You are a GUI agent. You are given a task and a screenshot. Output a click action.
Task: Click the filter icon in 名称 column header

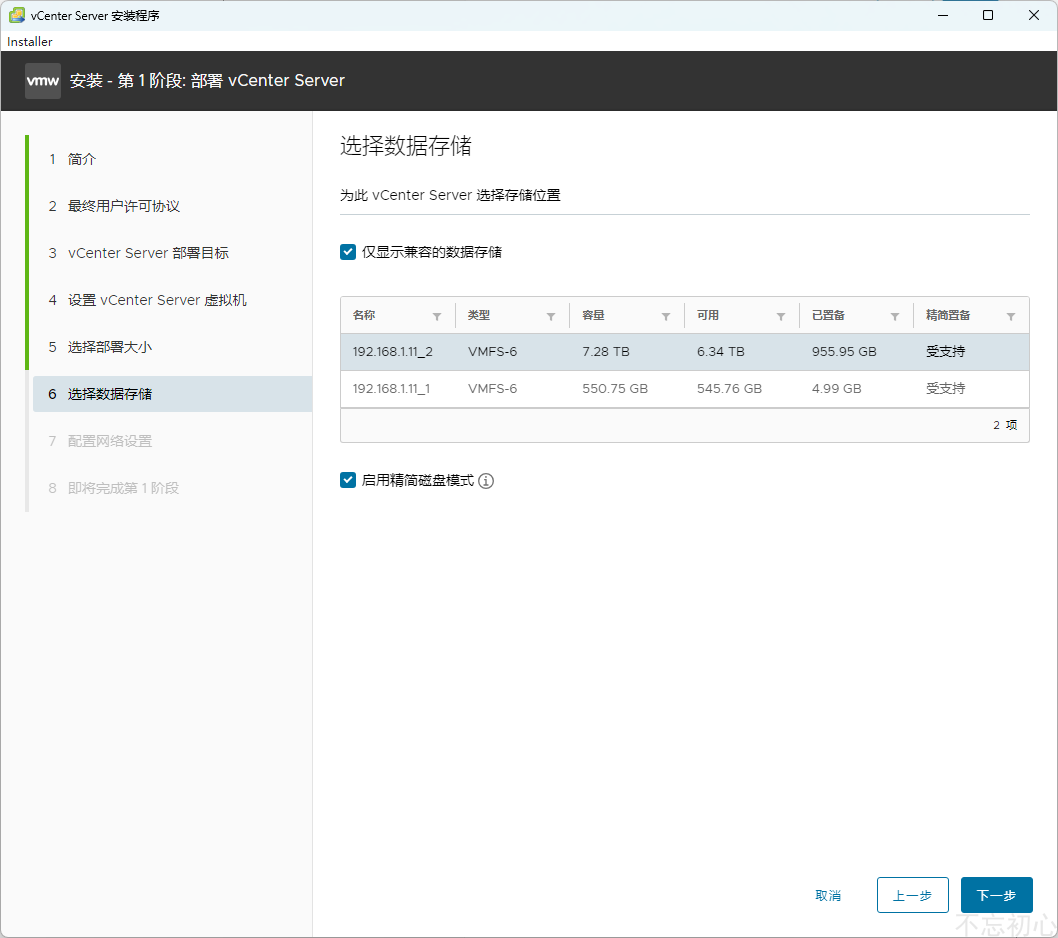(x=437, y=316)
